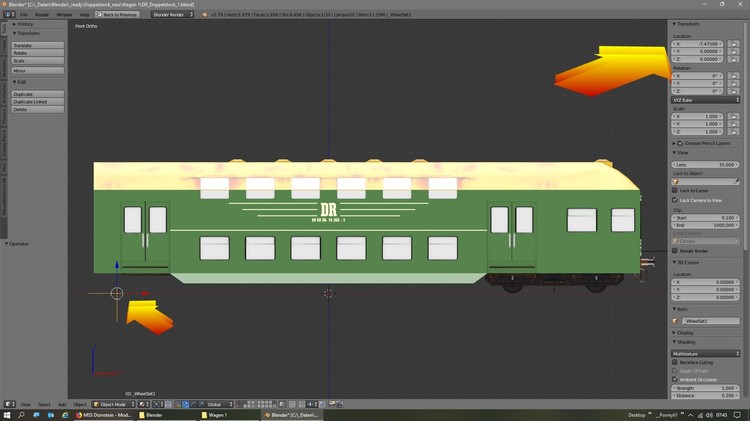The height and width of the screenshot is (421, 750).
Task: Click the 3D view editor type icon
Action: [x=9, y=405]
